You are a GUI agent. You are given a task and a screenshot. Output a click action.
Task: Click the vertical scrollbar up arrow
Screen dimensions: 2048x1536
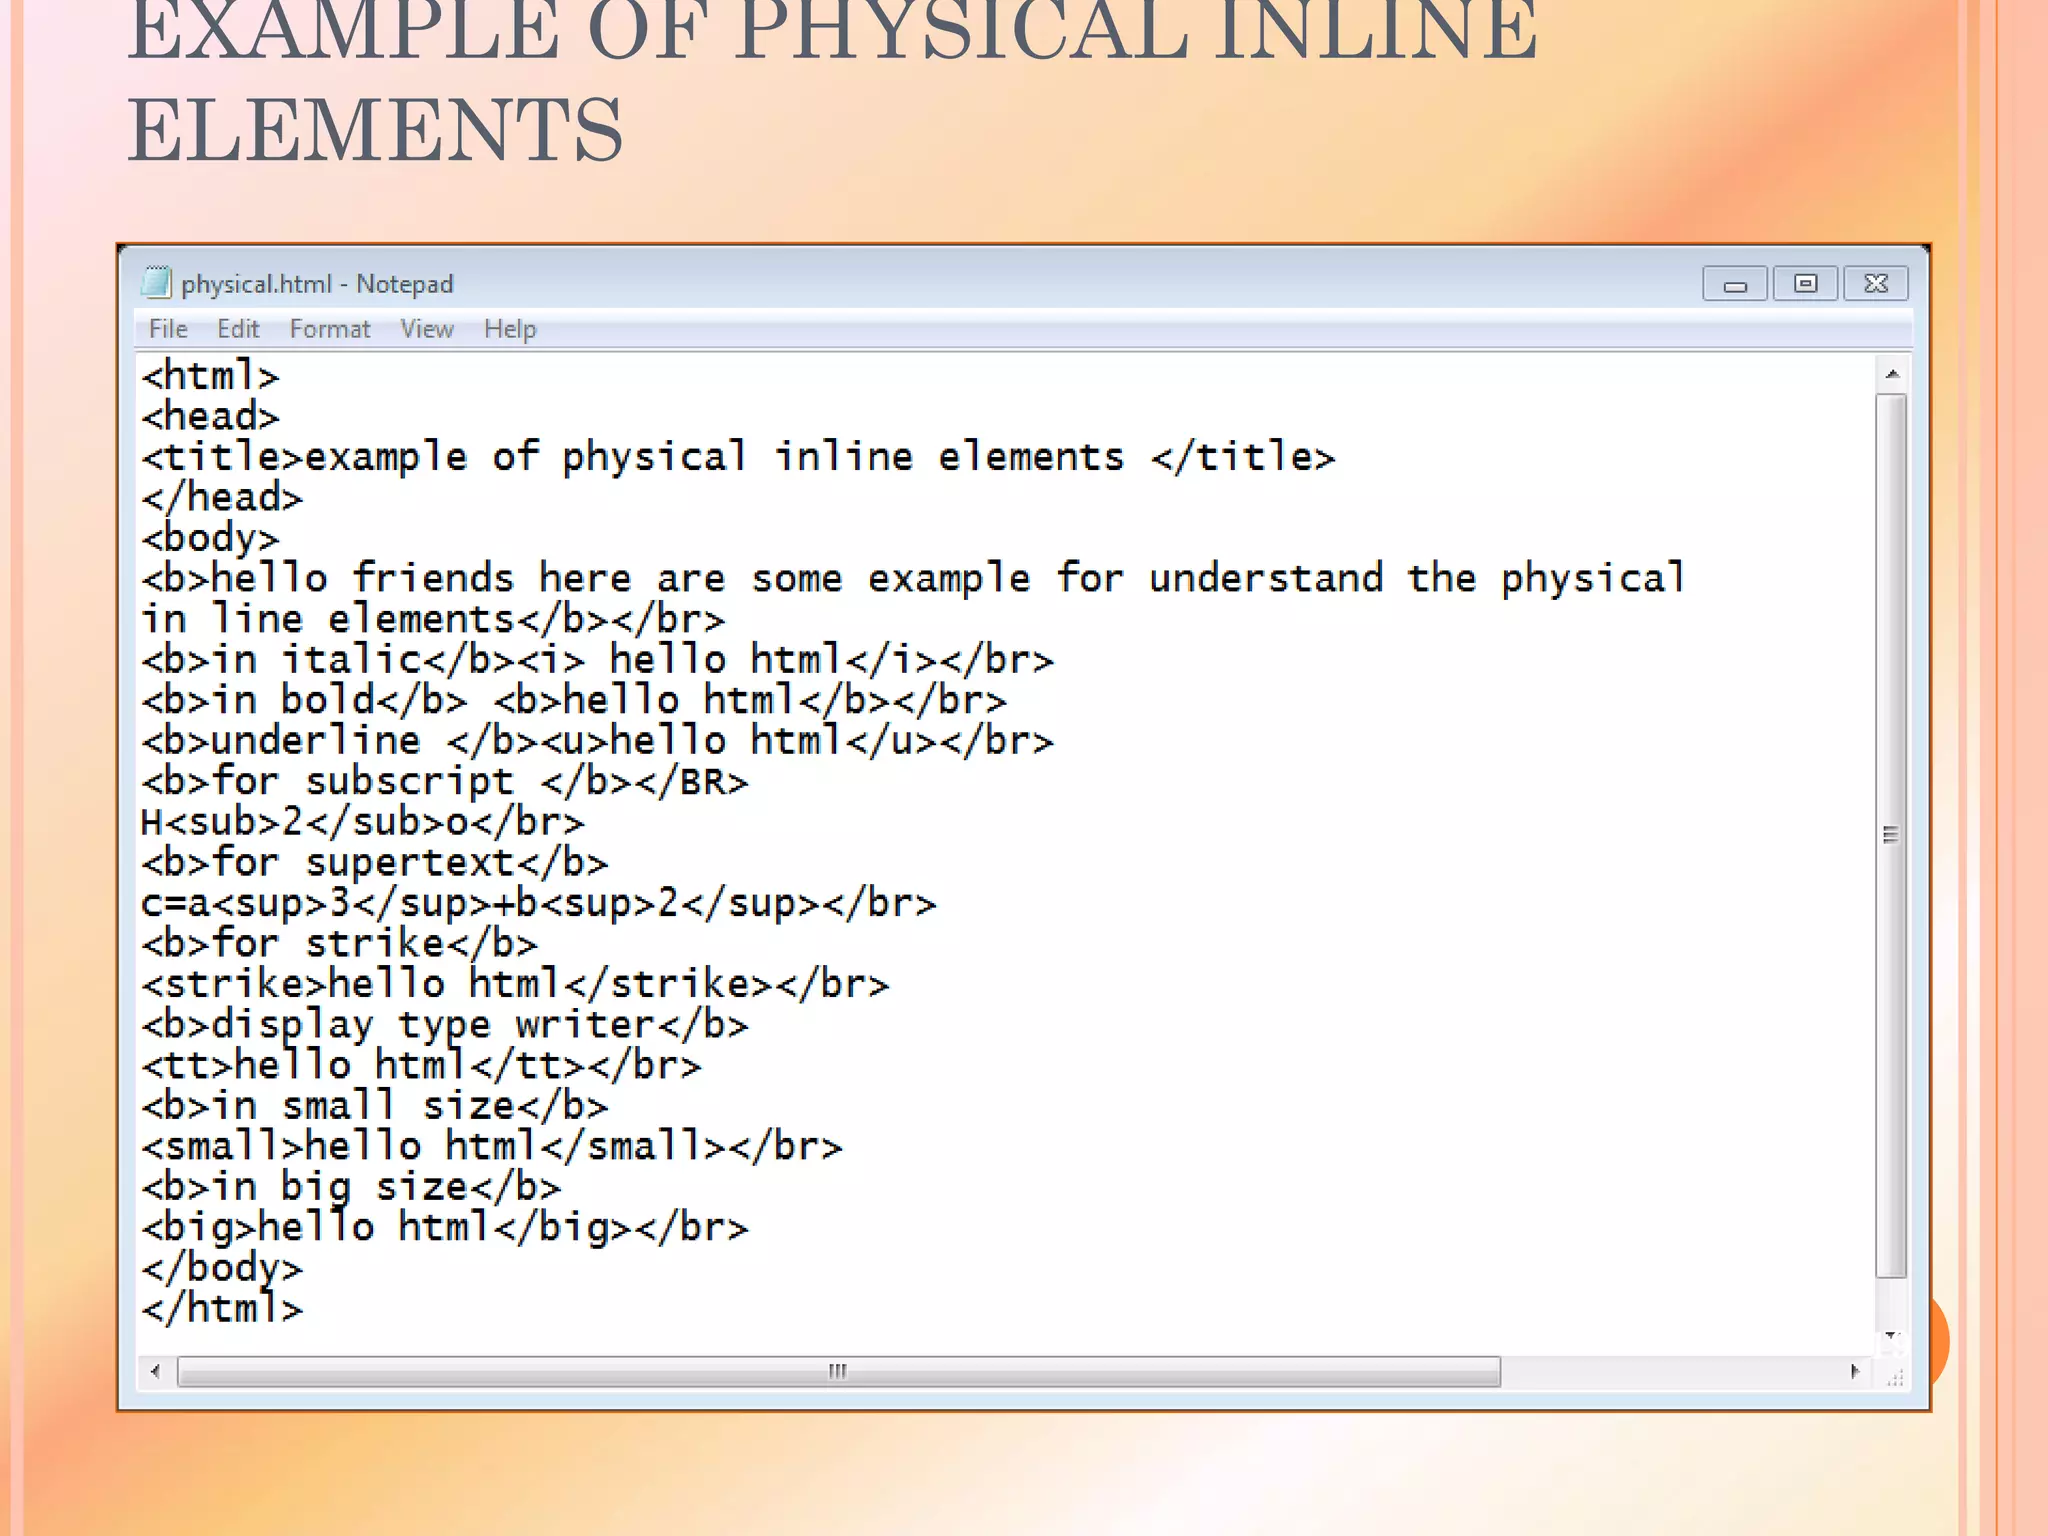pyautogui.click(x=1891, y=374)
